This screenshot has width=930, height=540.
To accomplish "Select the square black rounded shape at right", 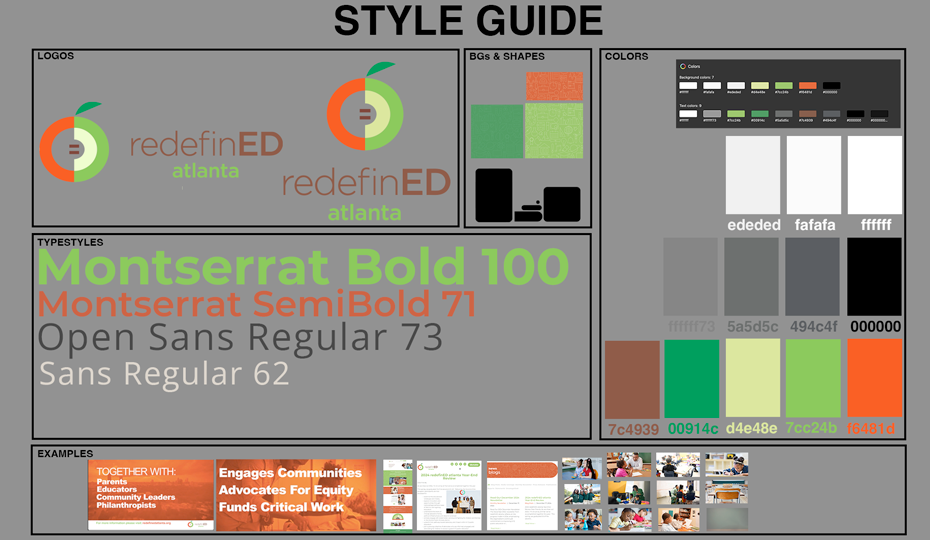I will [x=561, y=203].
